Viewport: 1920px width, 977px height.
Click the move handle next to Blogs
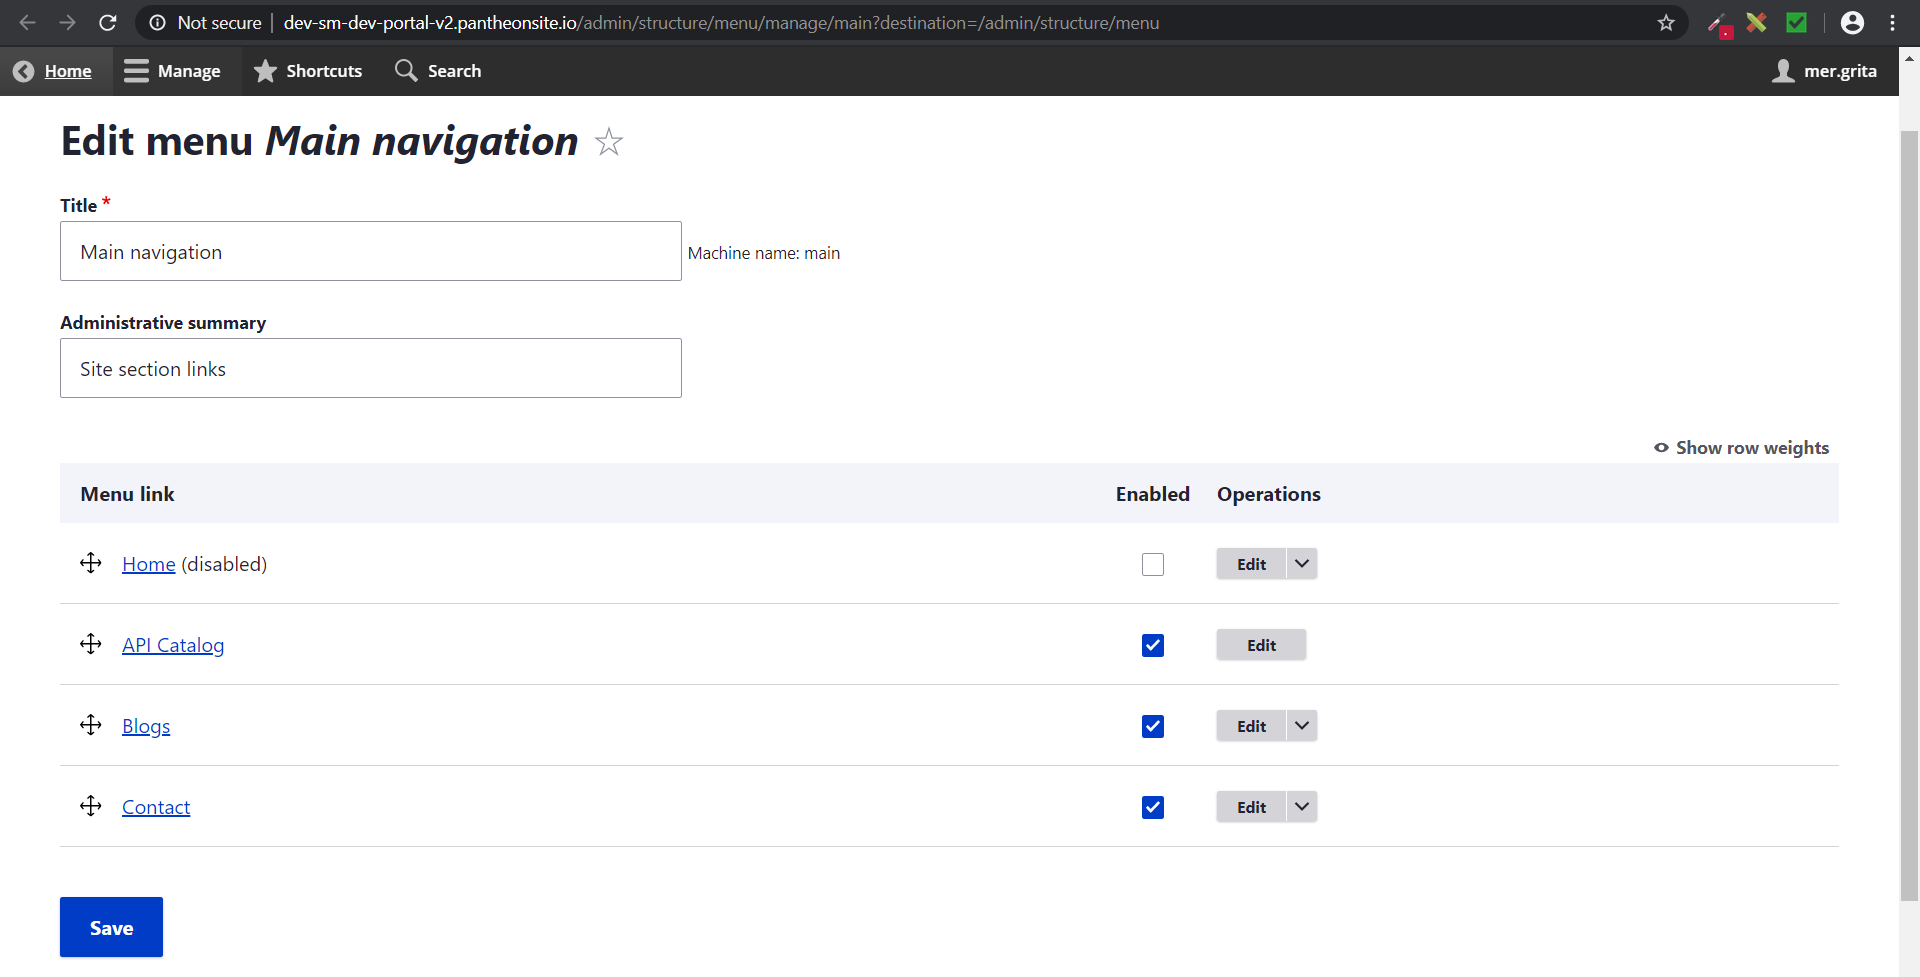(91, 725)
